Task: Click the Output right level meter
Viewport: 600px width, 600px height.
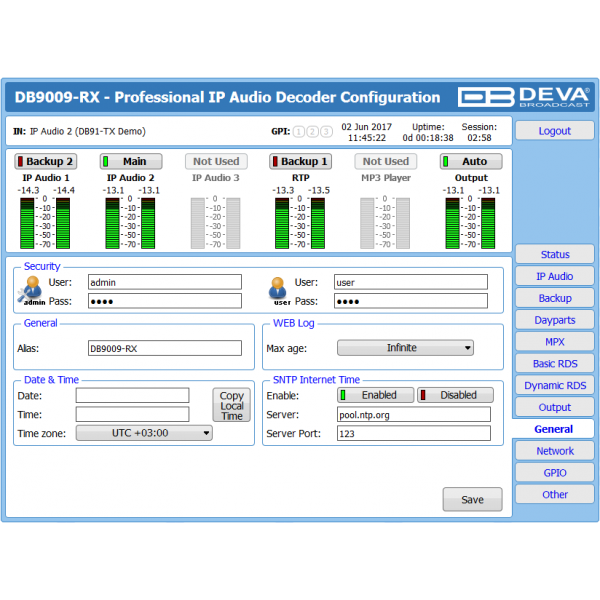Action: coord(488,223)
